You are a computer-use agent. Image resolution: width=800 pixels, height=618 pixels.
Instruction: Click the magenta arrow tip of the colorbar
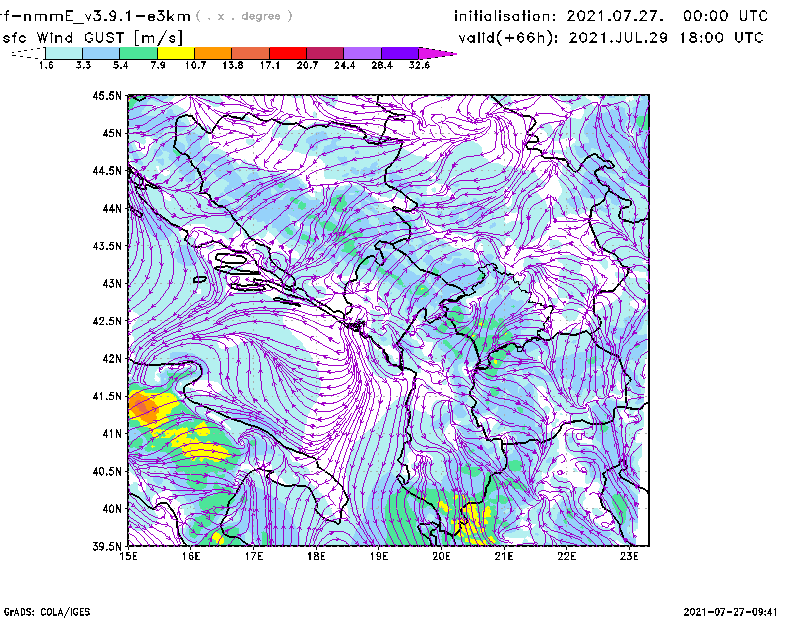coord(437,53)
